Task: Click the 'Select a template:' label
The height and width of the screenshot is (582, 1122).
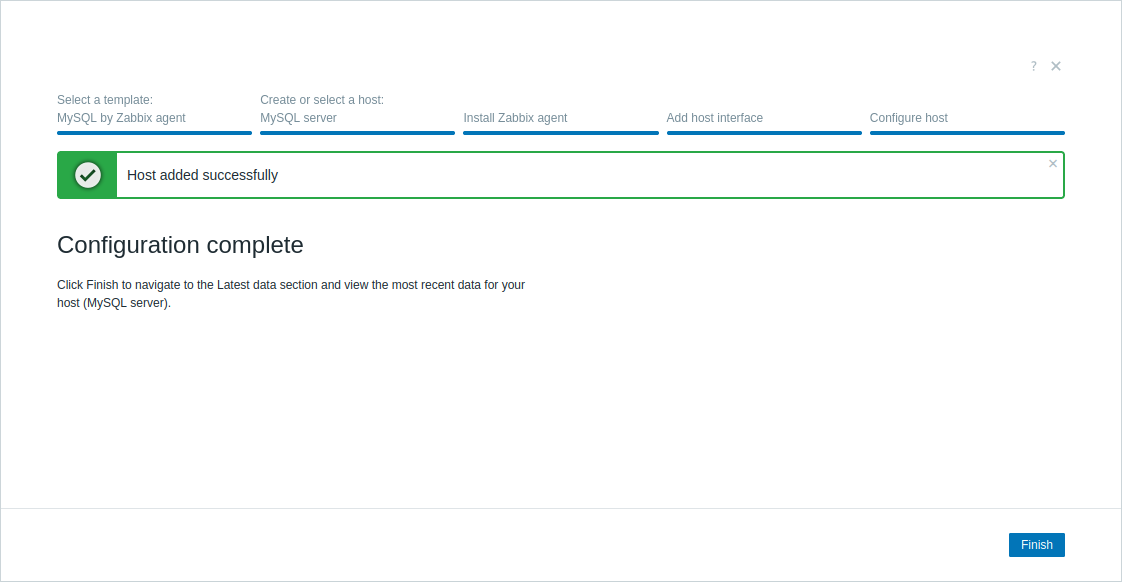Action: click(105, 100)
